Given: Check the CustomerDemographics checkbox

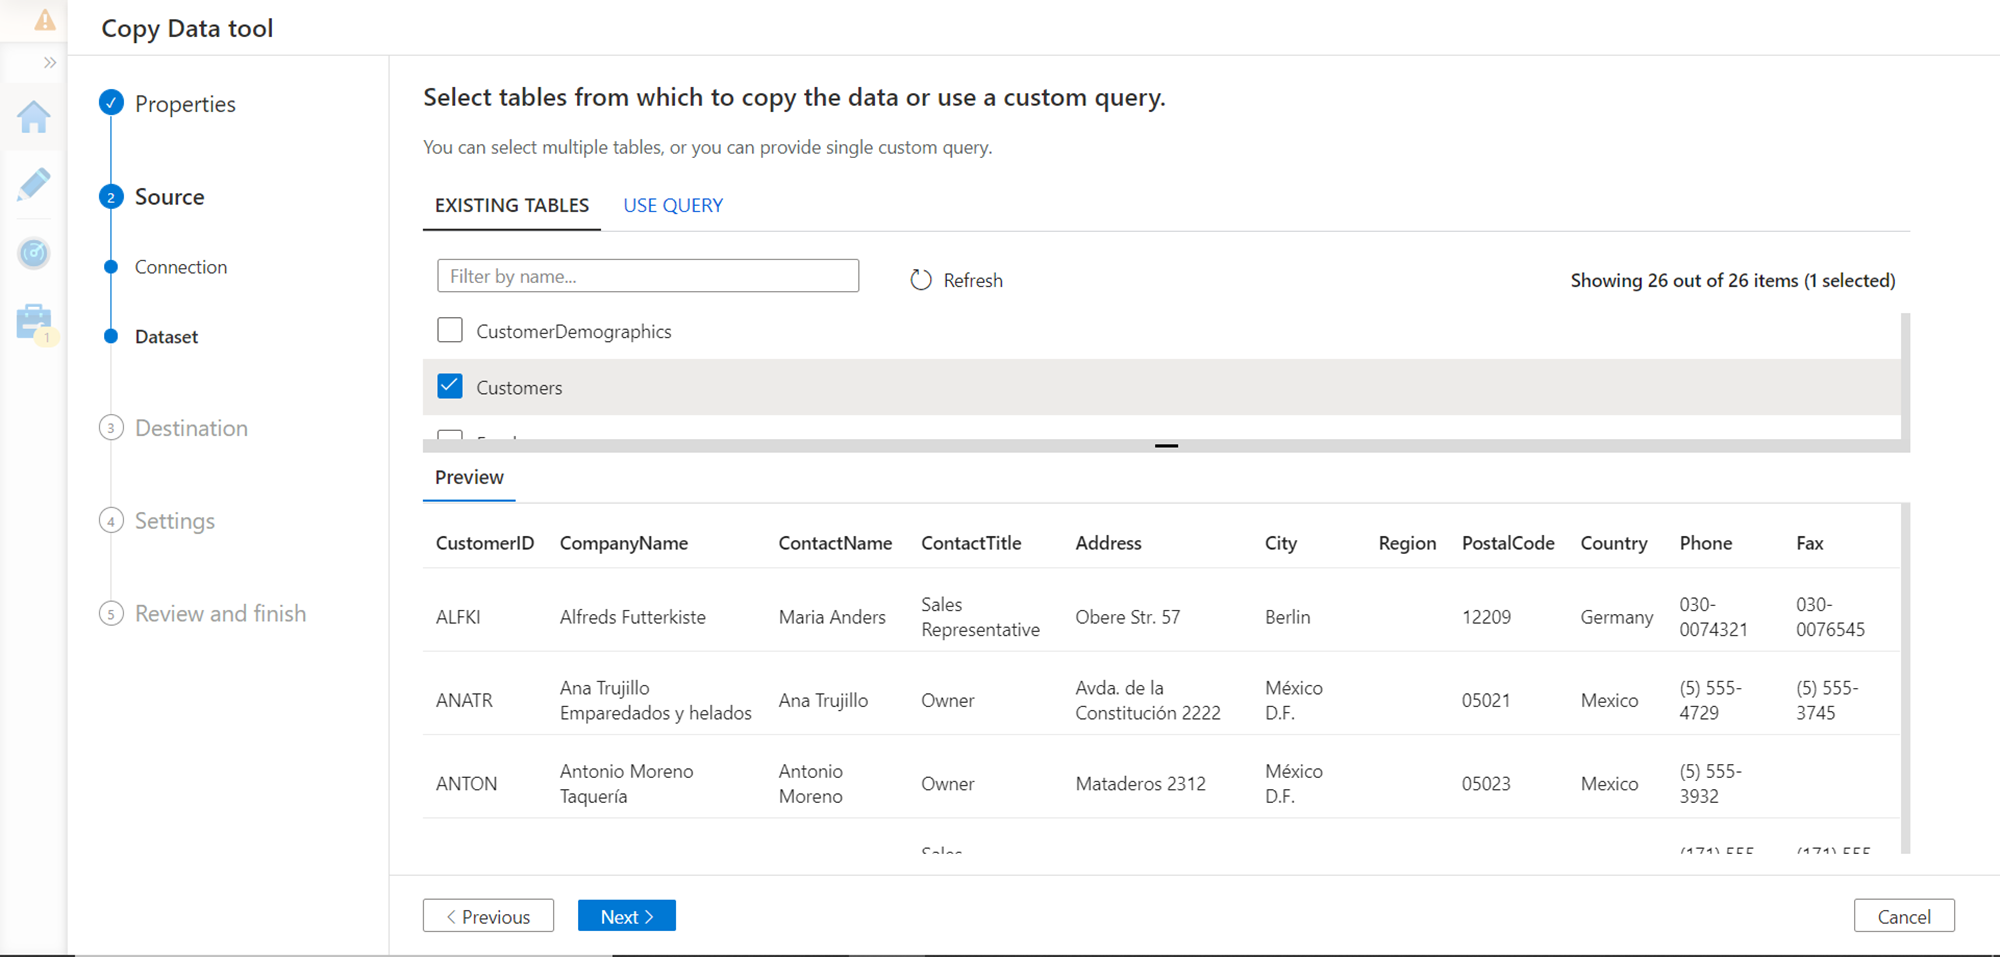Looking at the screenshot, I should (450, 330).
